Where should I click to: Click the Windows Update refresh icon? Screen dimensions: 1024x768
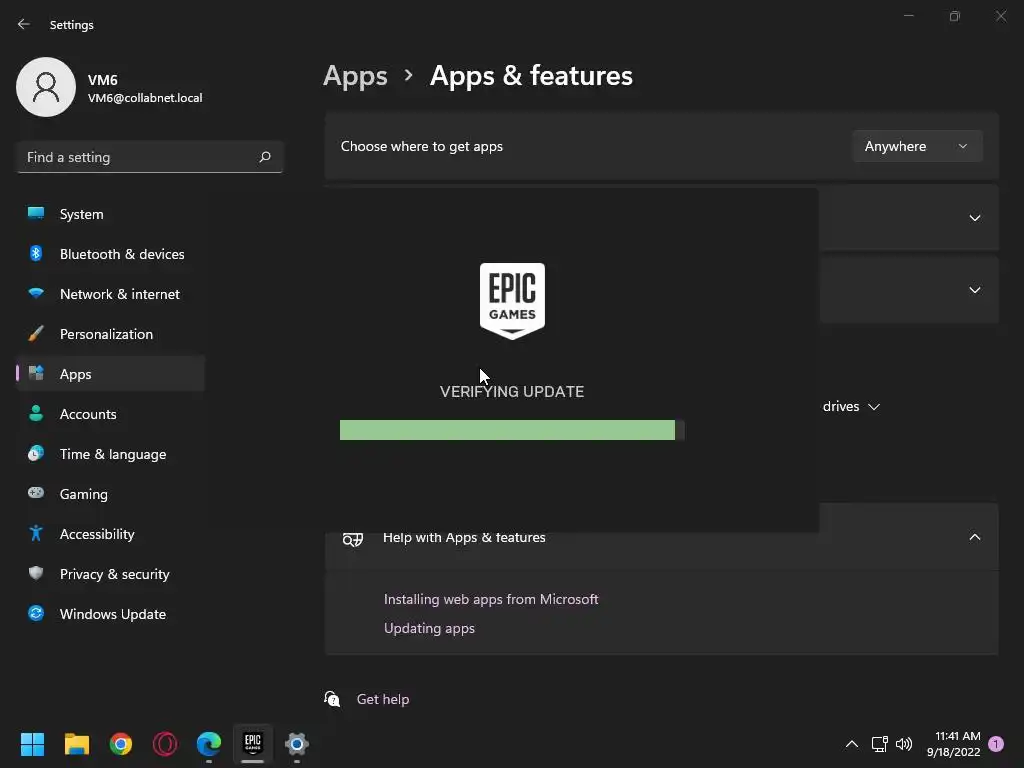click(x=36, y=613)
